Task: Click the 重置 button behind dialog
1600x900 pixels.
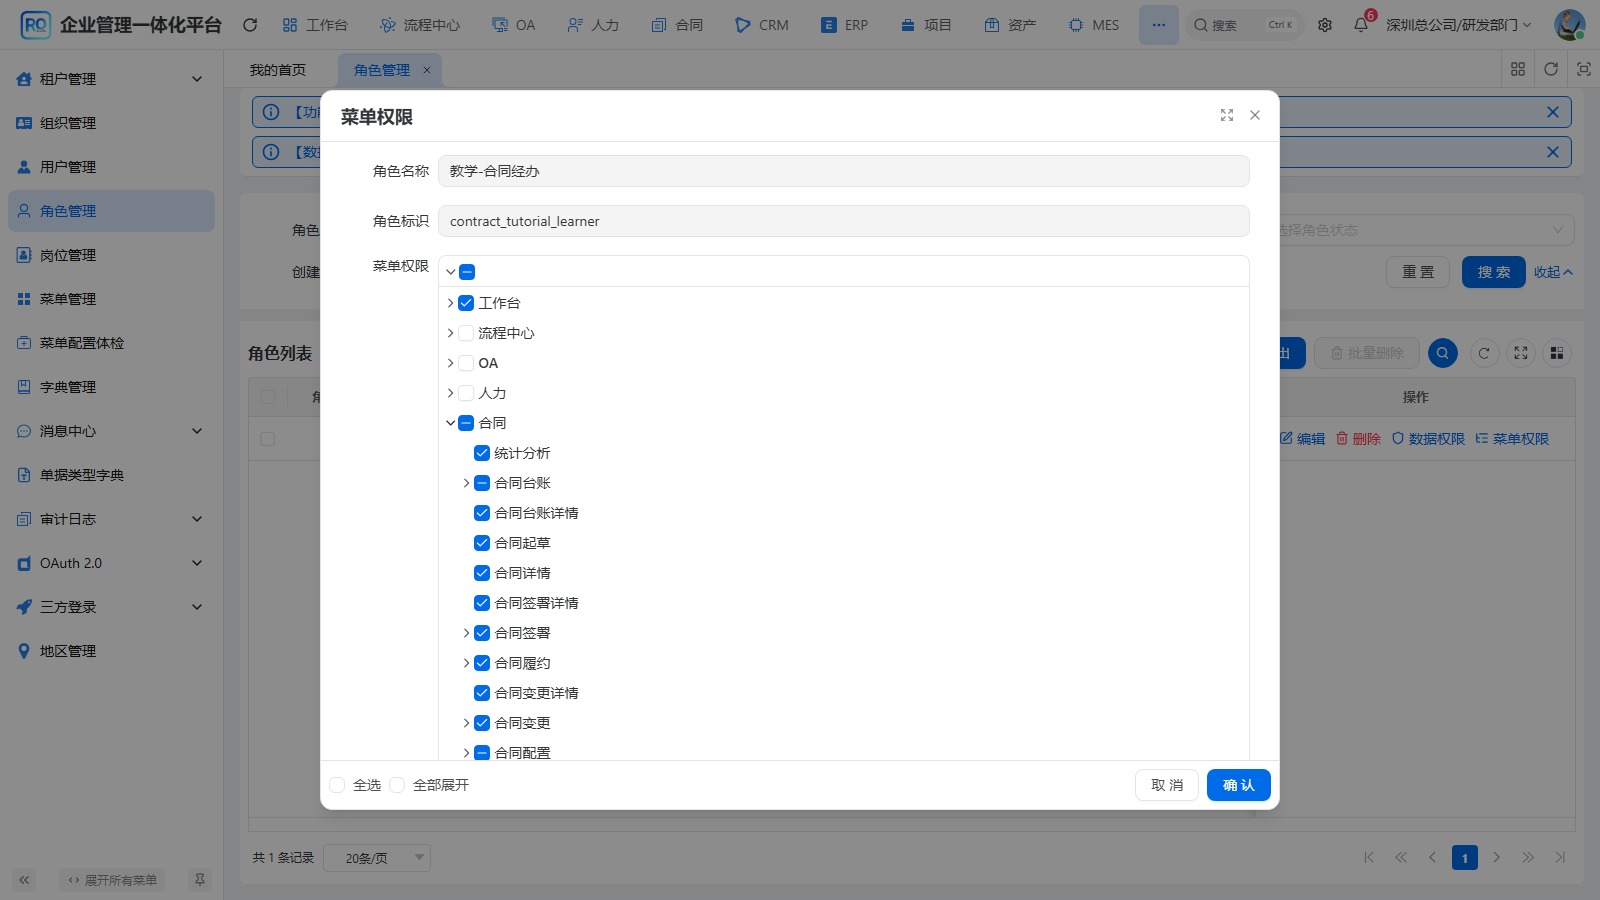Action: point(1418,272)
